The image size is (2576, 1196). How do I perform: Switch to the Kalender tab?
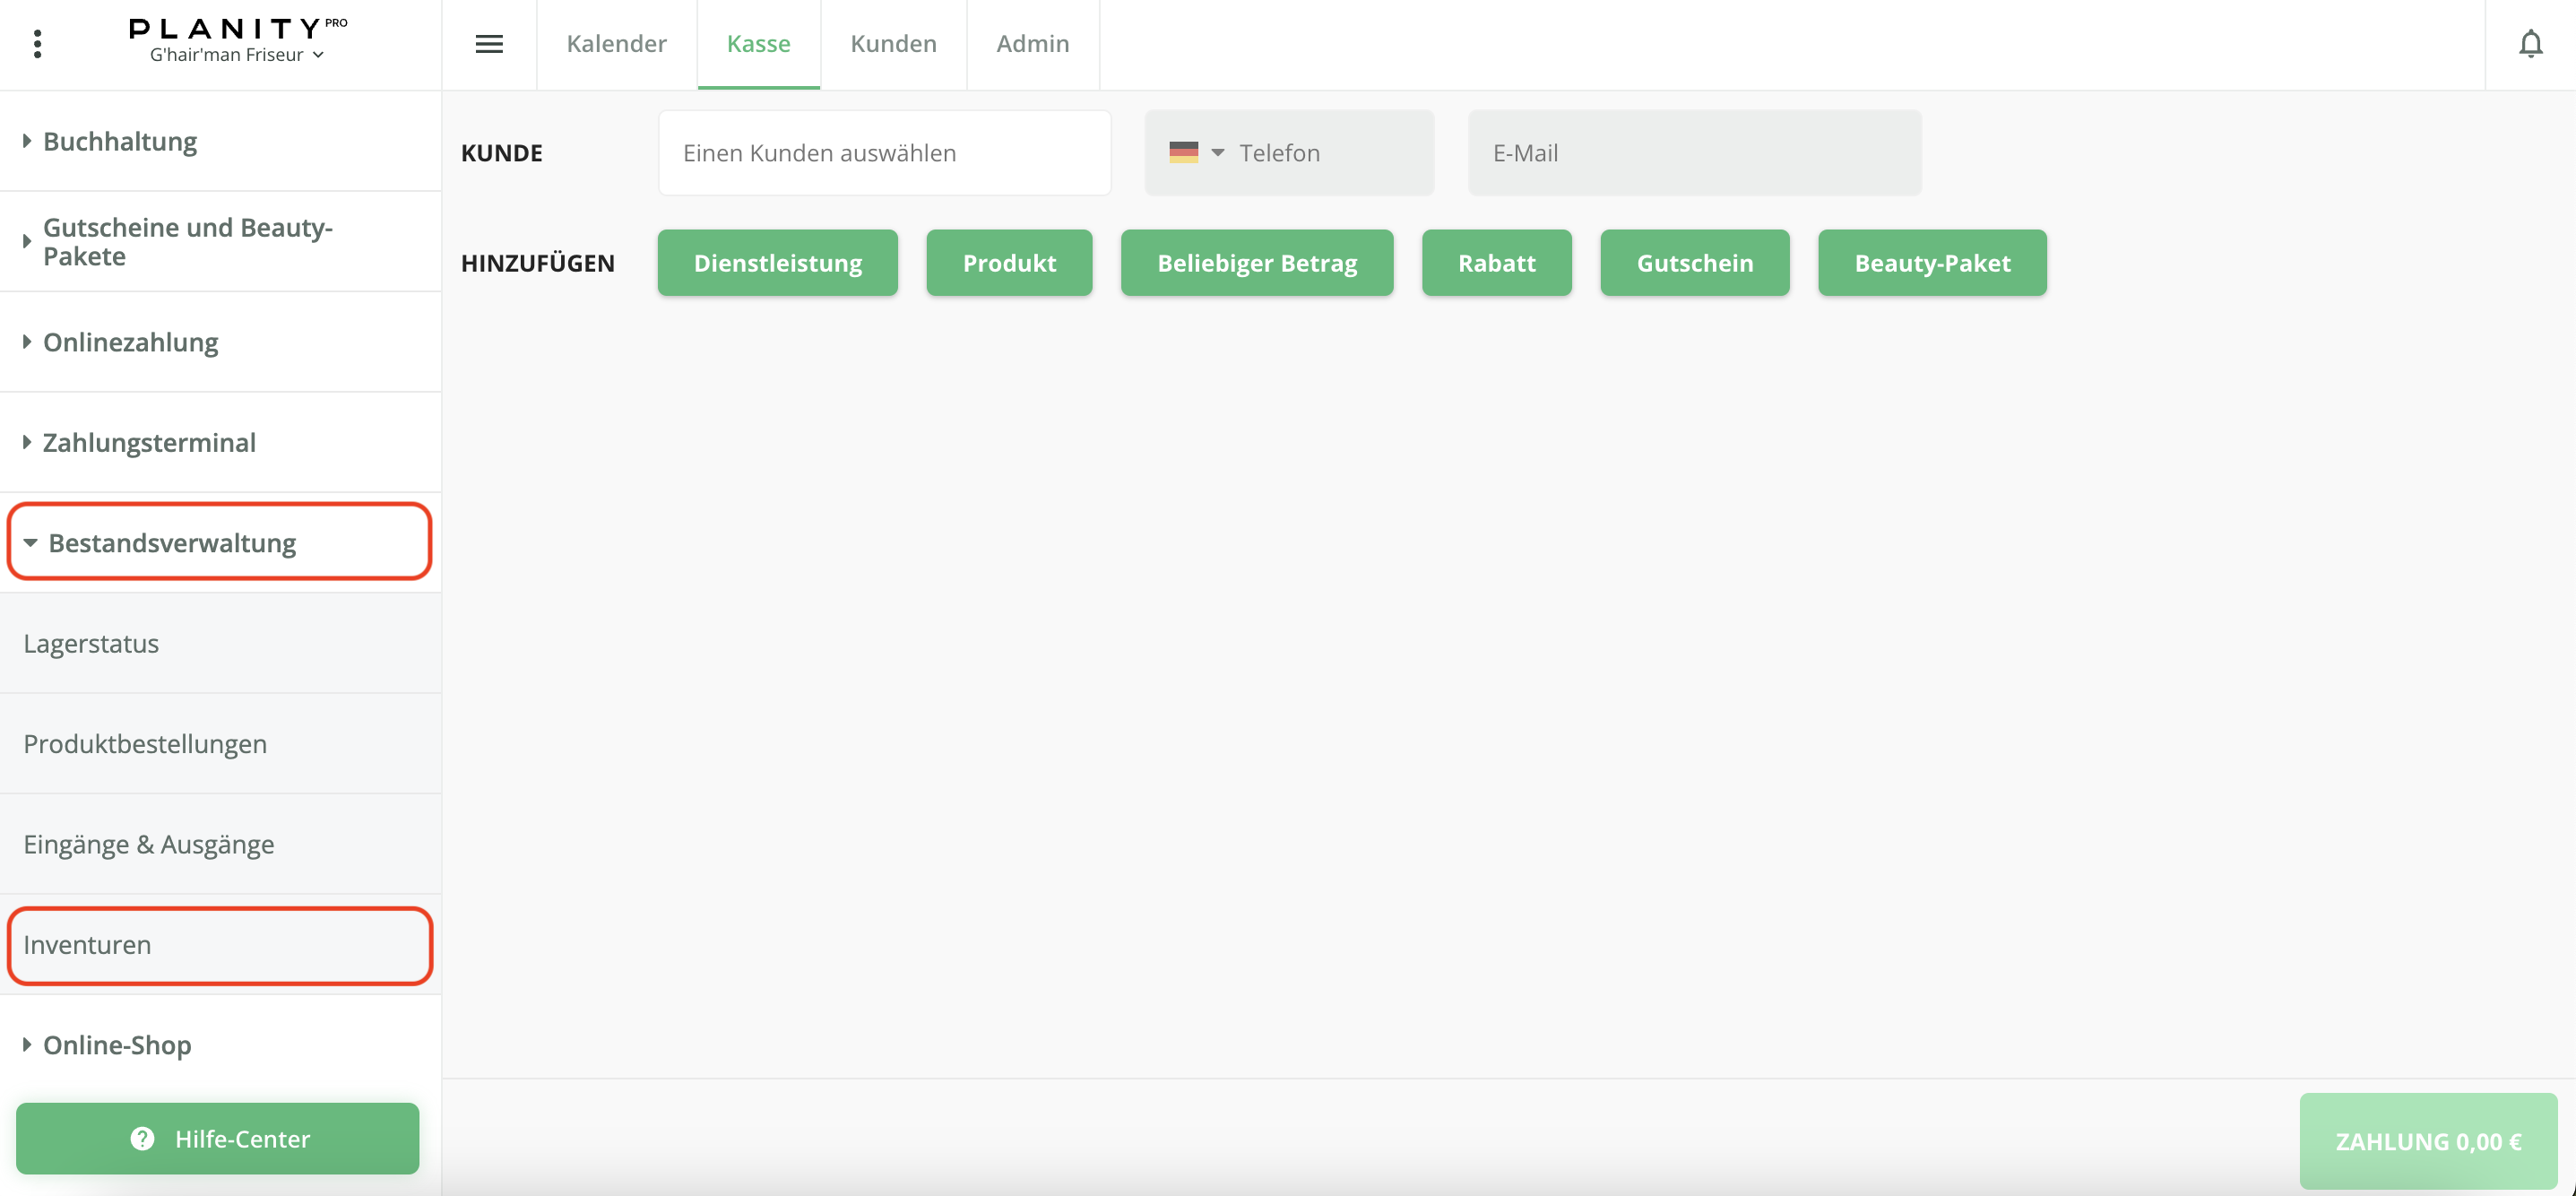click(x=616, y=44)
